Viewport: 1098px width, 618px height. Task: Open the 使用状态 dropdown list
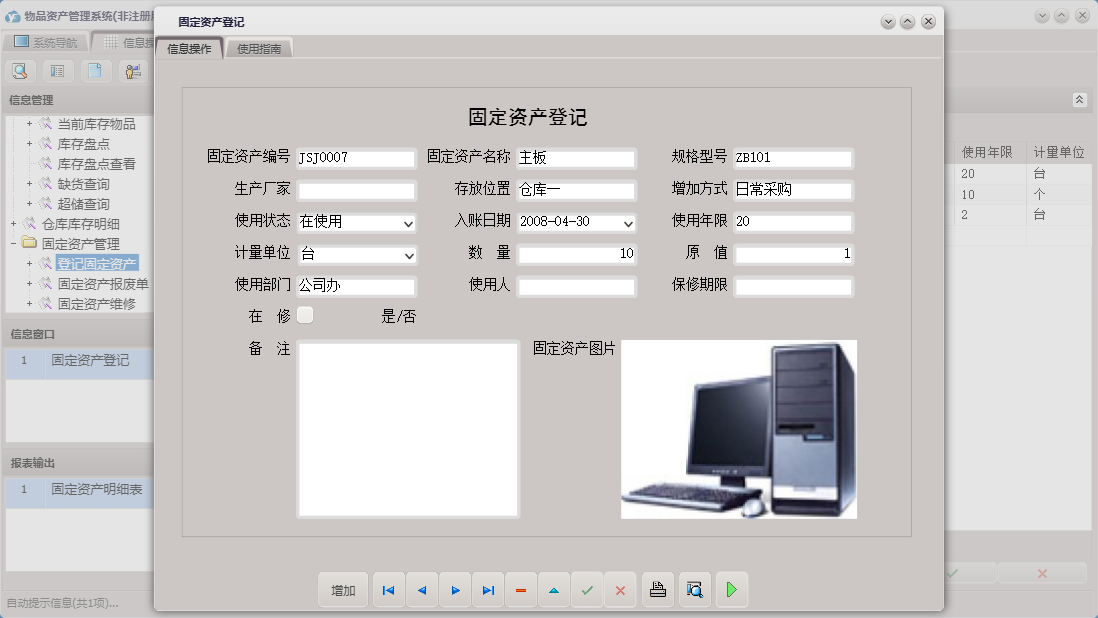click(x=407, y=222)
